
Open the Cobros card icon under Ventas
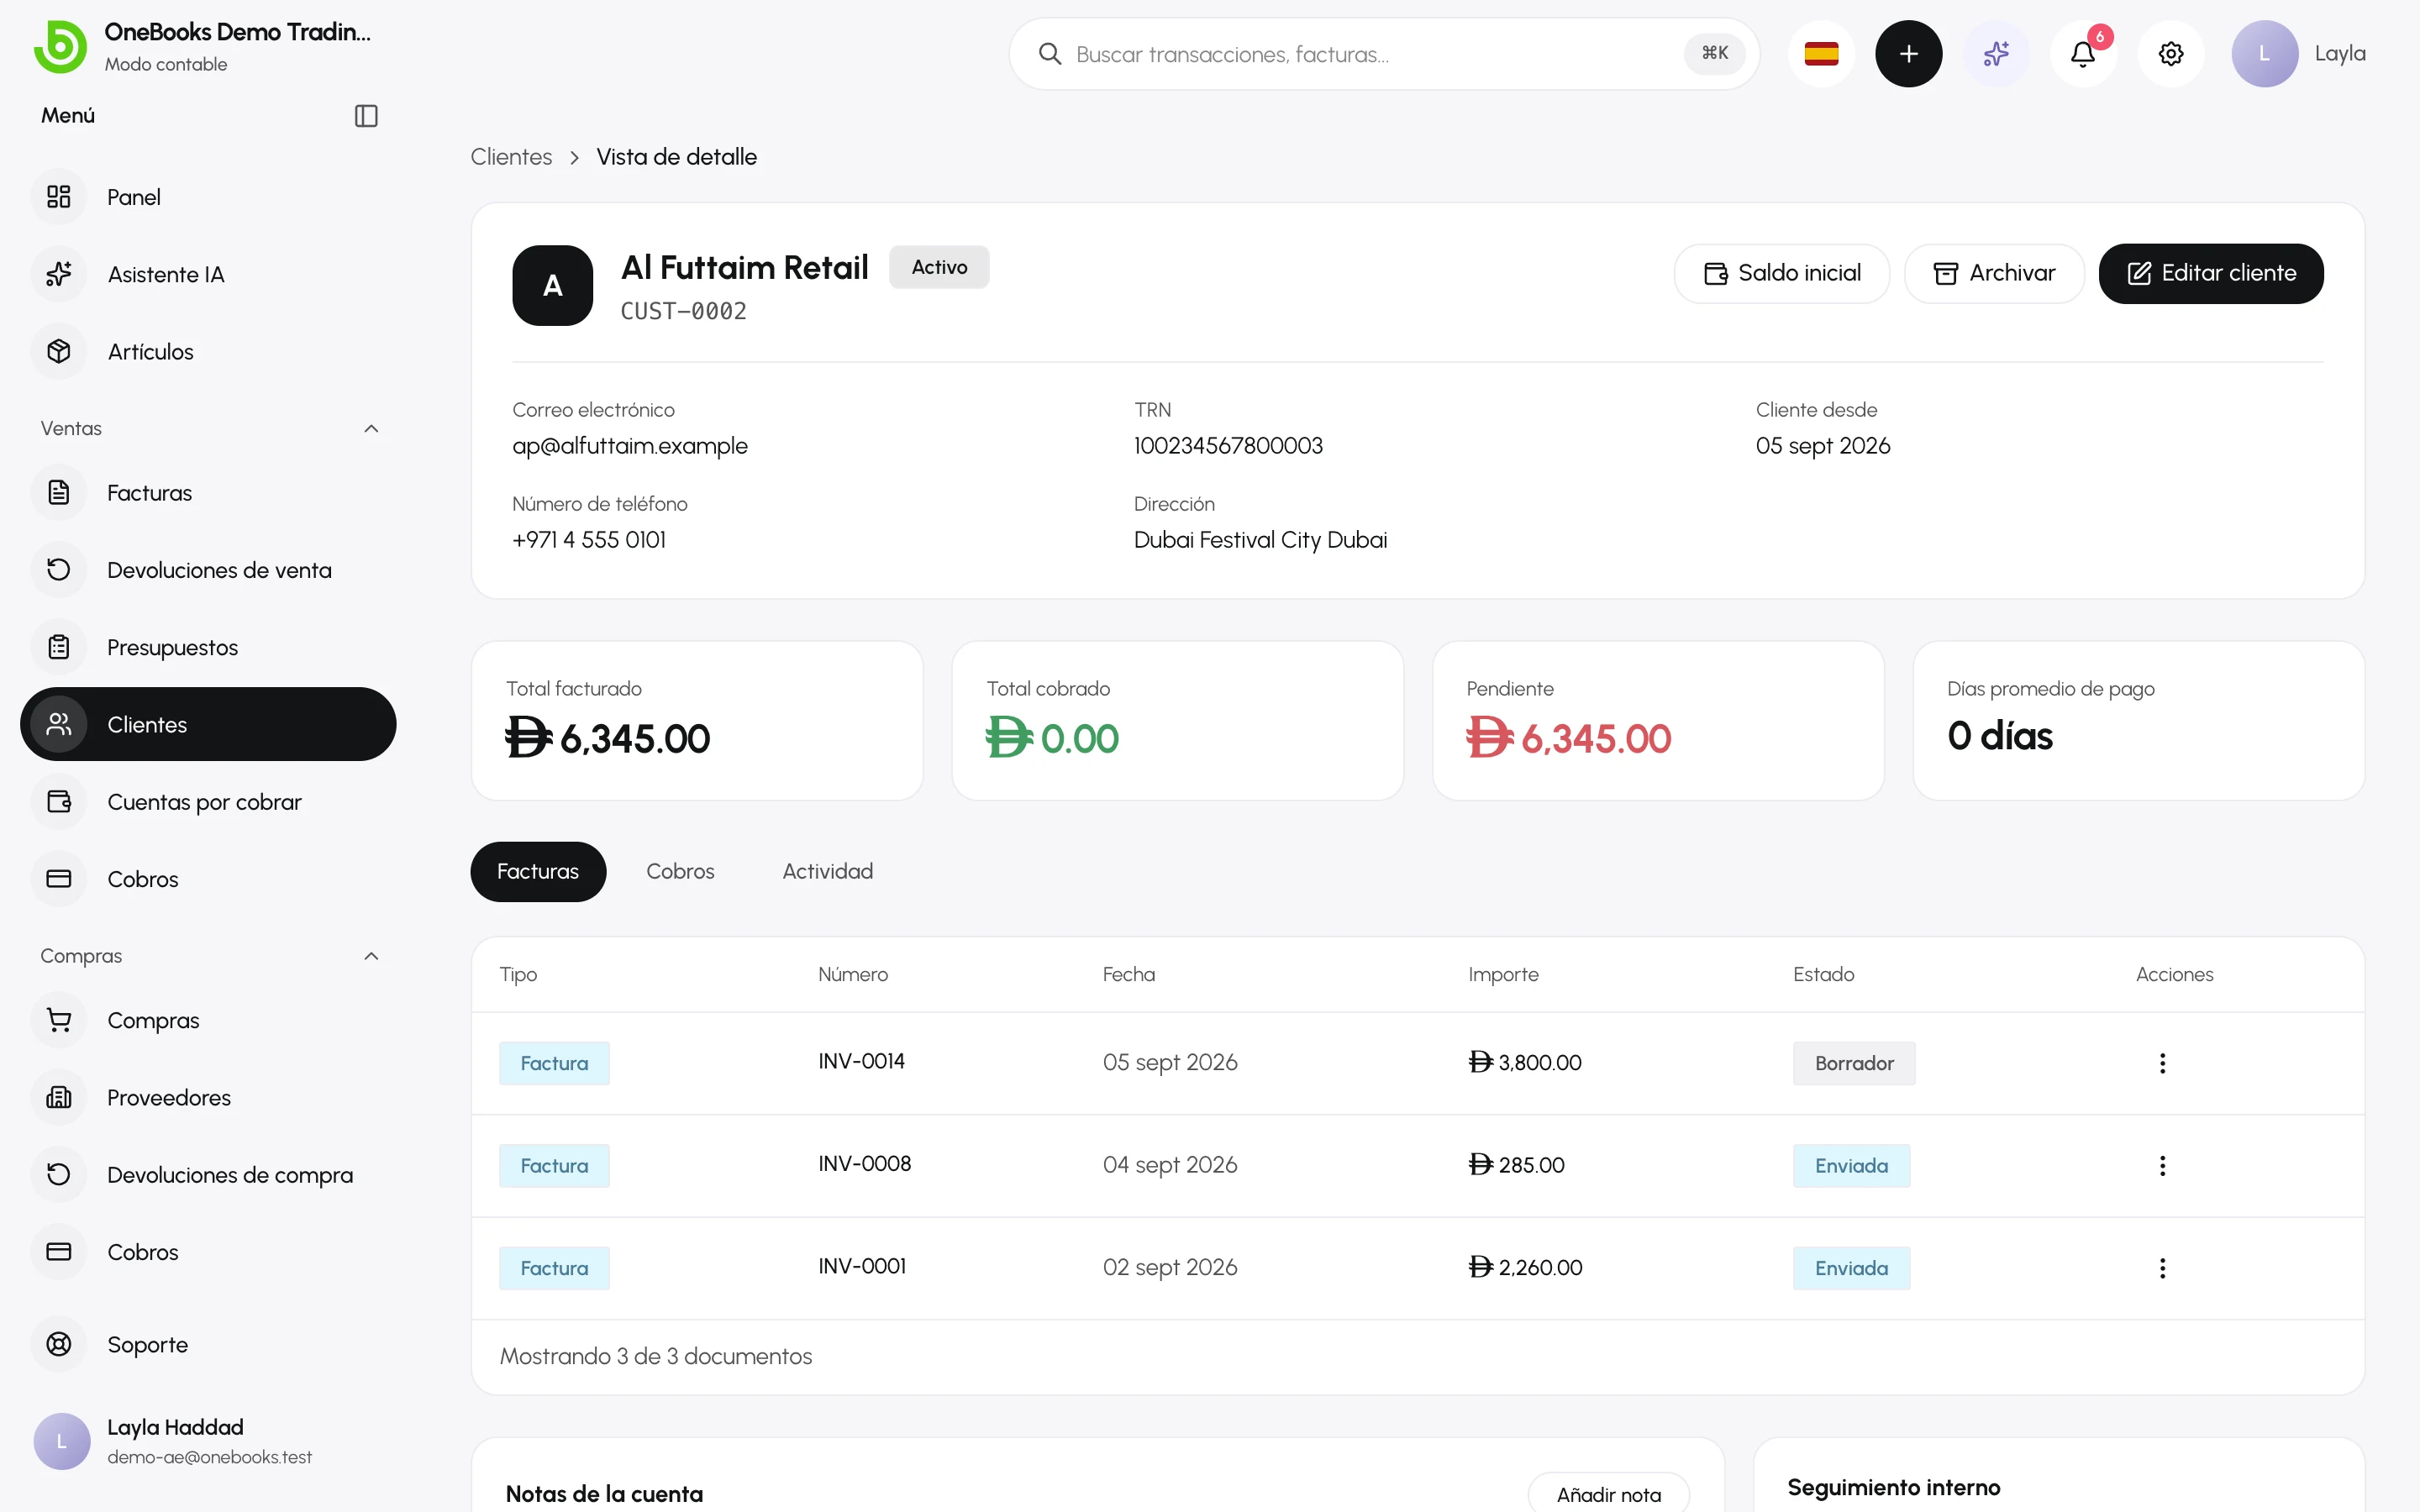click(59, 879)
